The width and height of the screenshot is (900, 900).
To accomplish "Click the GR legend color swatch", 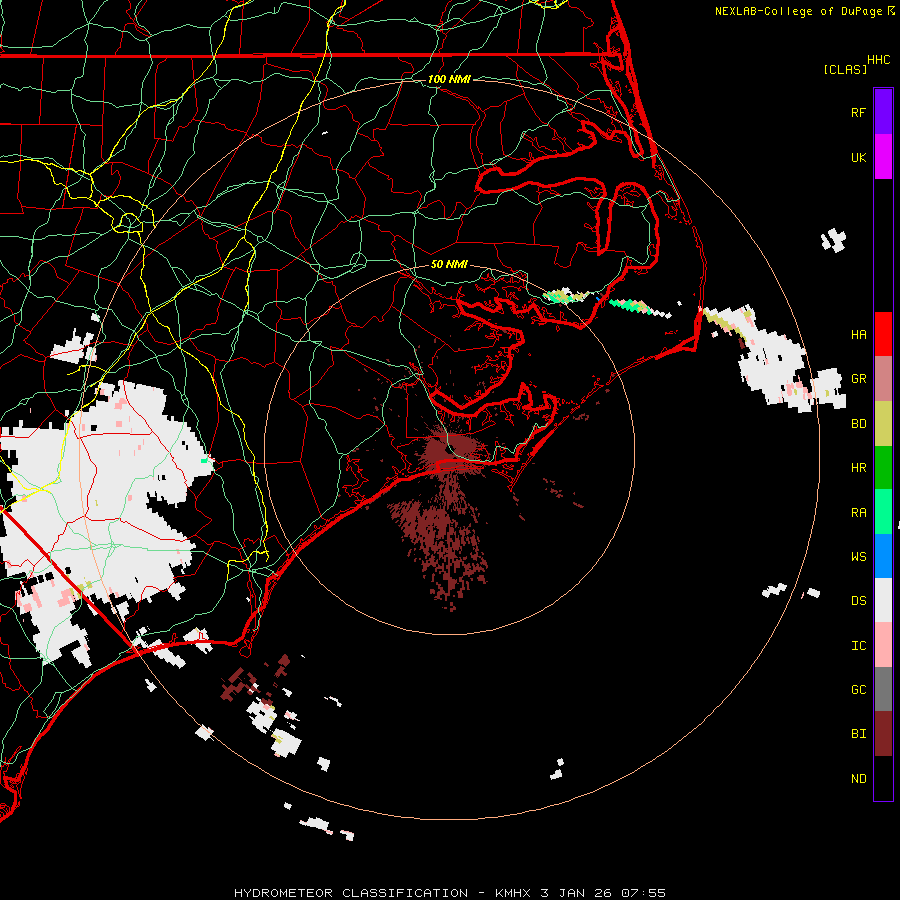I will (x=883, y=379).
